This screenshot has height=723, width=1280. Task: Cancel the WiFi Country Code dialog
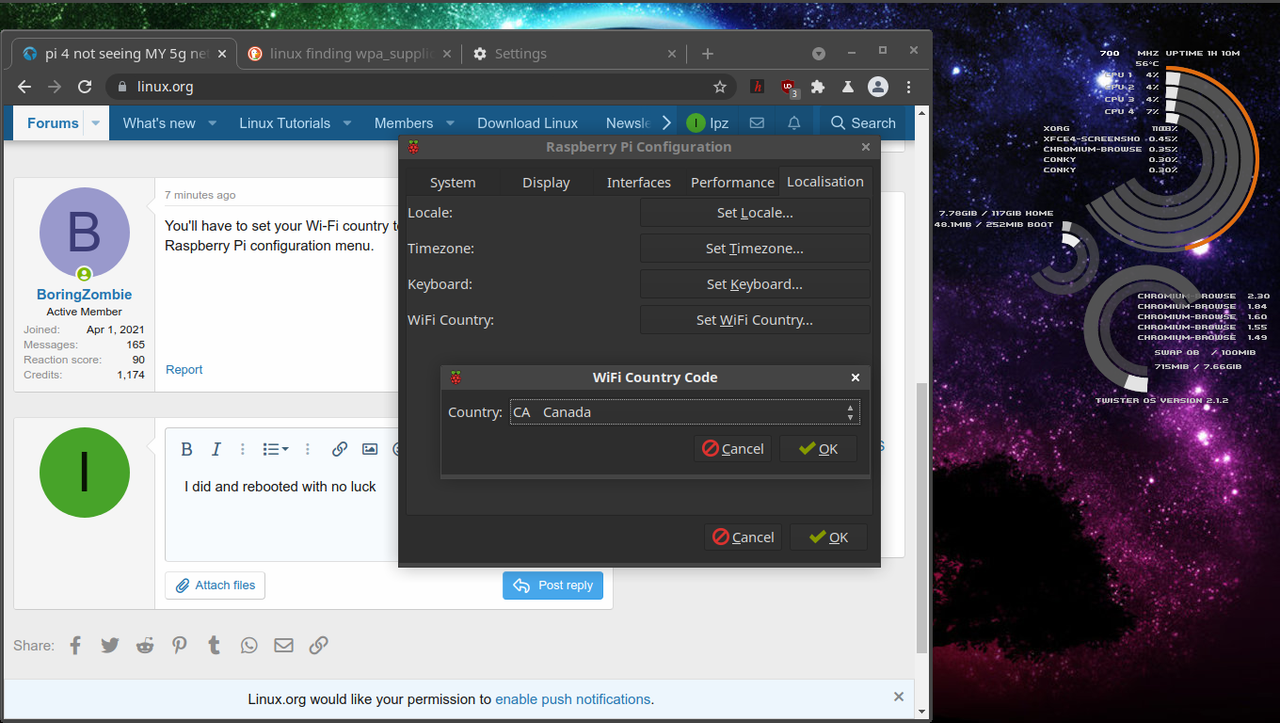(733, 449)
